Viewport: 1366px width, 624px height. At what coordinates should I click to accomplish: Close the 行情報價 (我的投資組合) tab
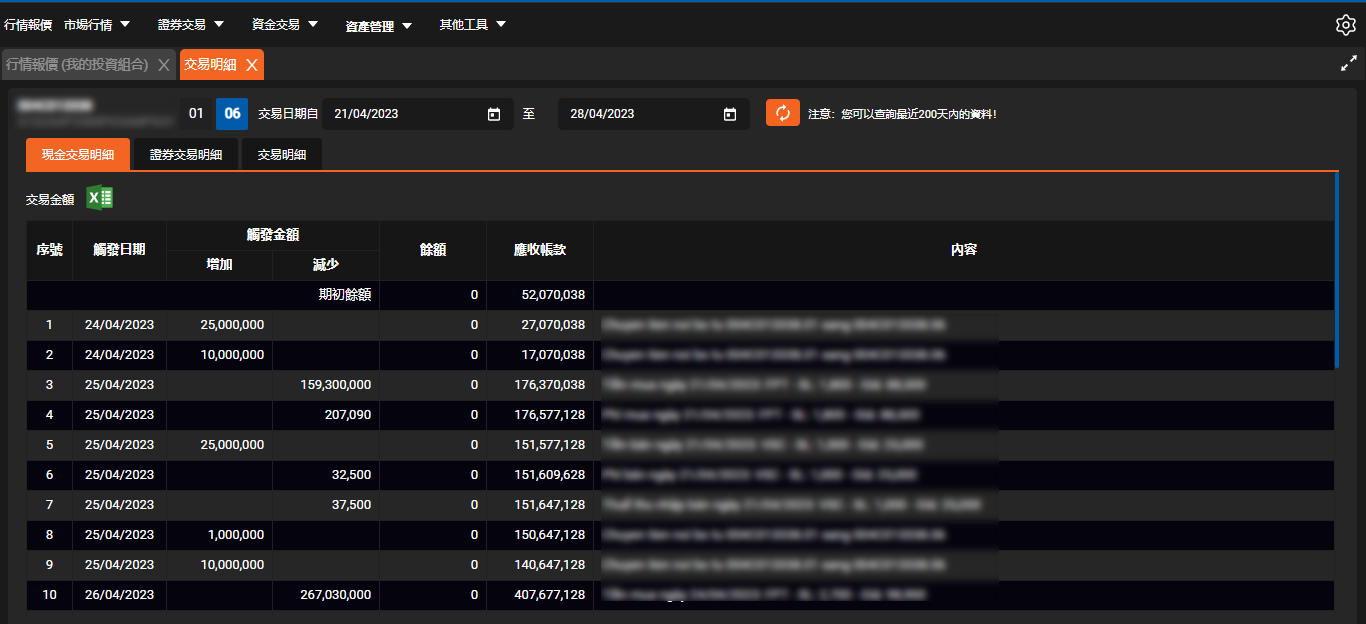click(164, 65)
